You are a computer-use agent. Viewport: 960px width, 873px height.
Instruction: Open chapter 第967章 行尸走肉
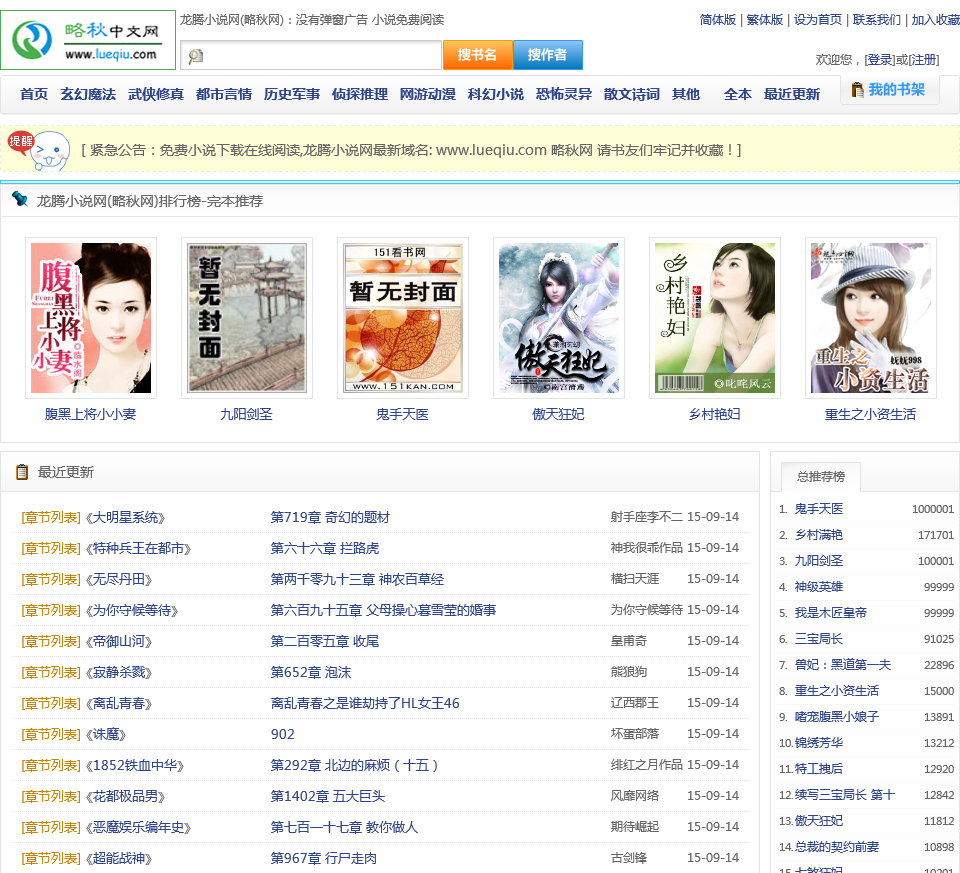click(x=324, y=859)
